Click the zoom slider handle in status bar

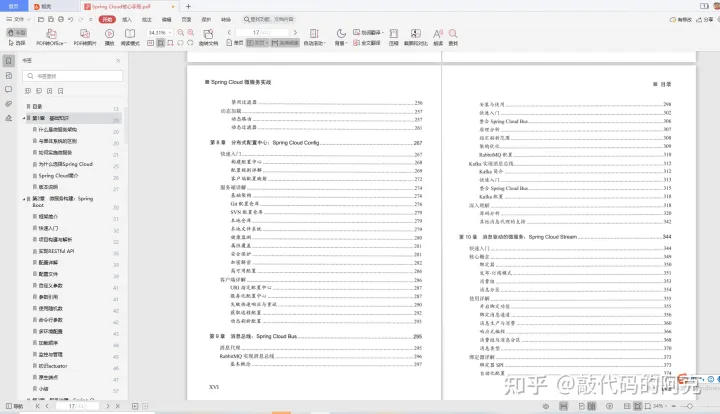click(x=690, y=406)
